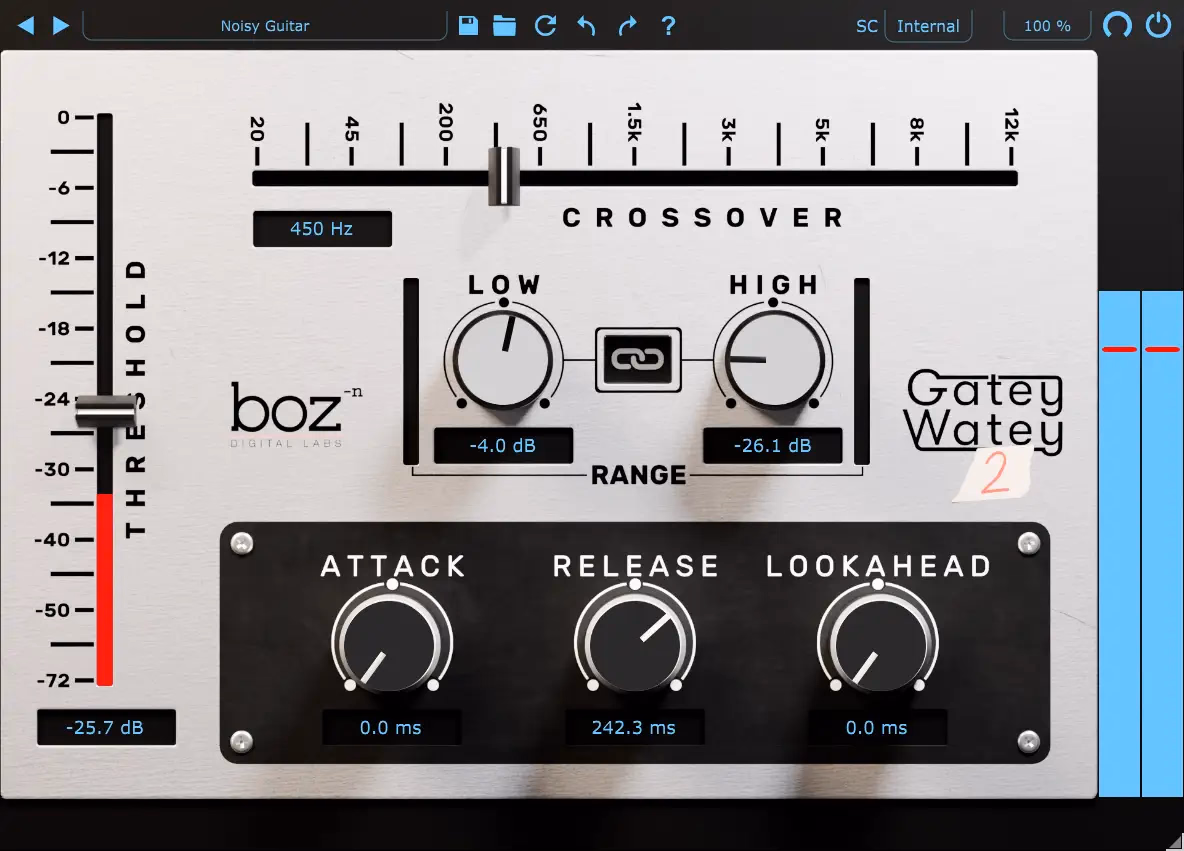Click the Crossover slider handle
The width and height of the screenshot is (1184, 851).
[504, 176]
